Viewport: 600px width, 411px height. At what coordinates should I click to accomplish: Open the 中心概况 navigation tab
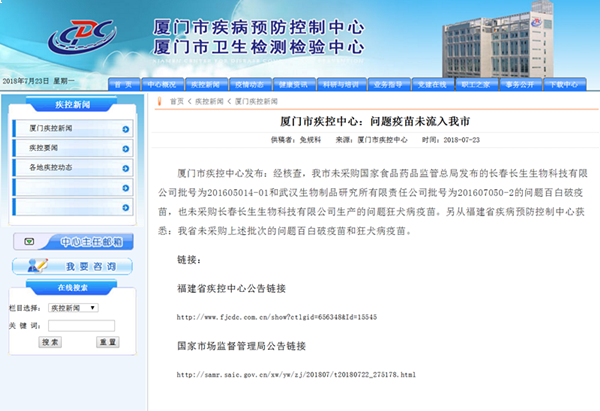(x=162, y=84)
